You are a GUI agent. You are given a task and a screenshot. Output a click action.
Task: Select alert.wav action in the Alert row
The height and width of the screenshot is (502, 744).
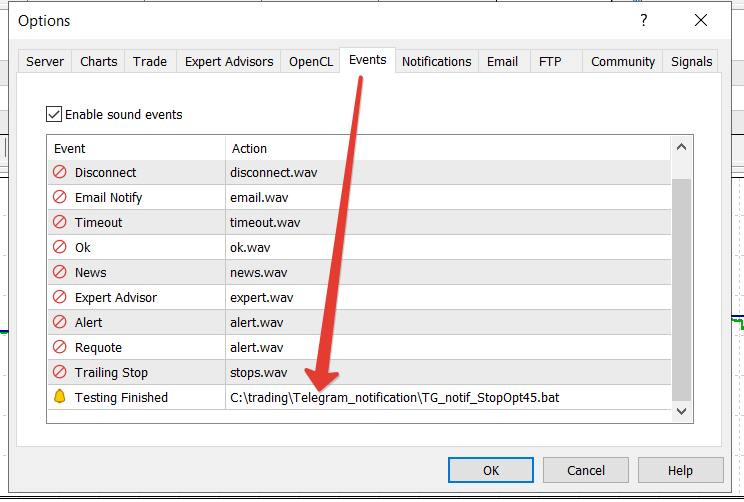(x=448, y=322)
